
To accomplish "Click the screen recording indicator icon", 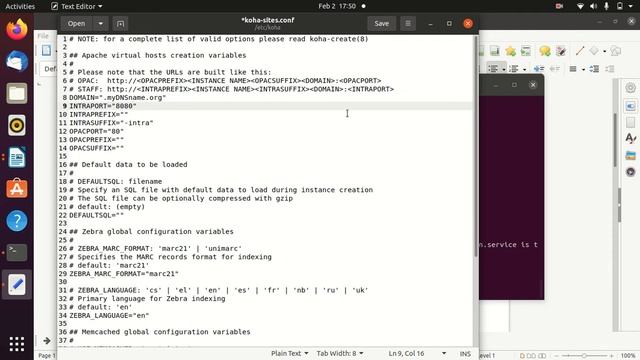I will click(x=559, y=6).
